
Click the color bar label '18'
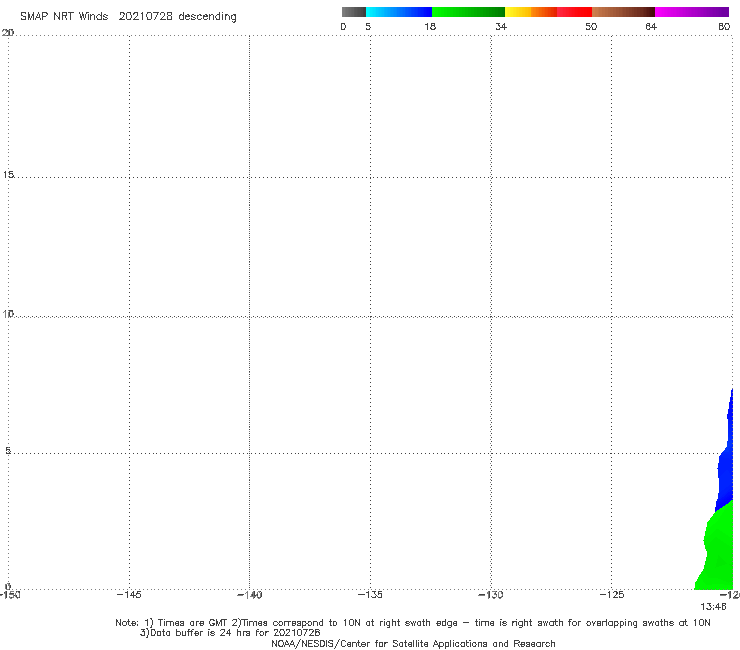point(430,26)
